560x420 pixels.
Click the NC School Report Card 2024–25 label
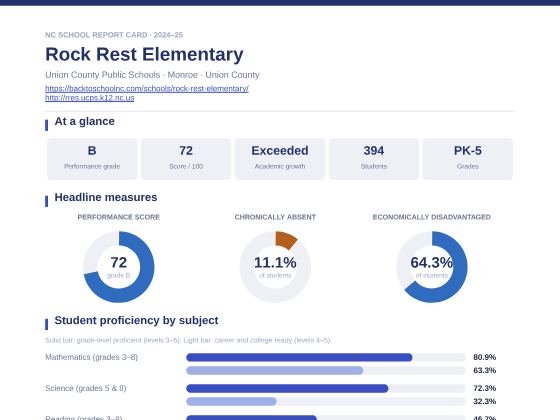[x=114, y=35]
